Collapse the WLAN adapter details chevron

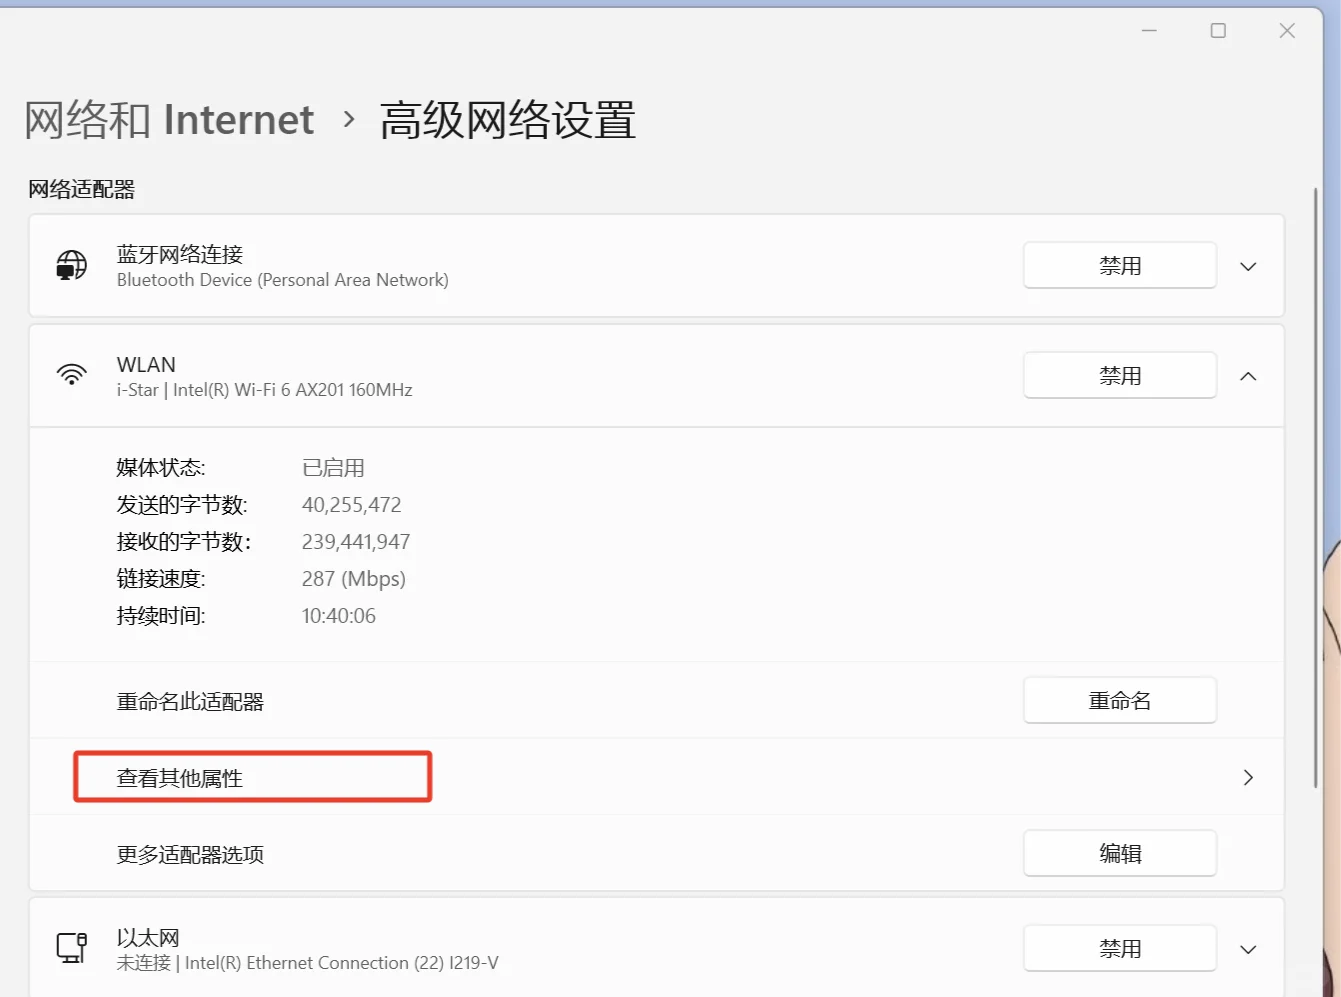click(1247, 376)
